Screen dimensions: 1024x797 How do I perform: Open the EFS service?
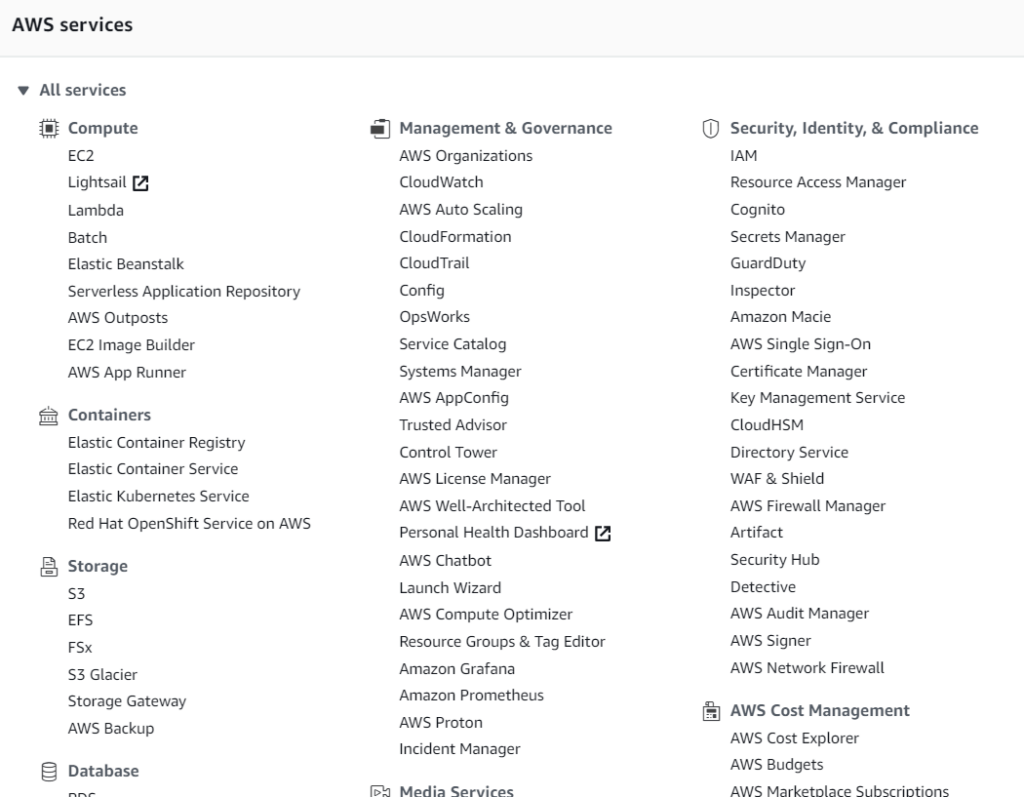point(80,620)
